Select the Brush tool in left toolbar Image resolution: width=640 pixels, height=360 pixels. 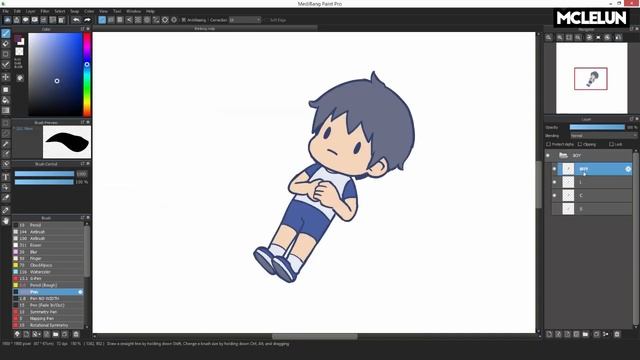6,33
